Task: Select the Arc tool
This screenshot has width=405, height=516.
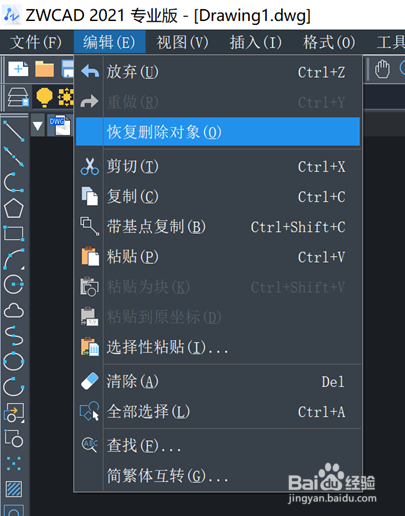Action: (x=14, y=259)
